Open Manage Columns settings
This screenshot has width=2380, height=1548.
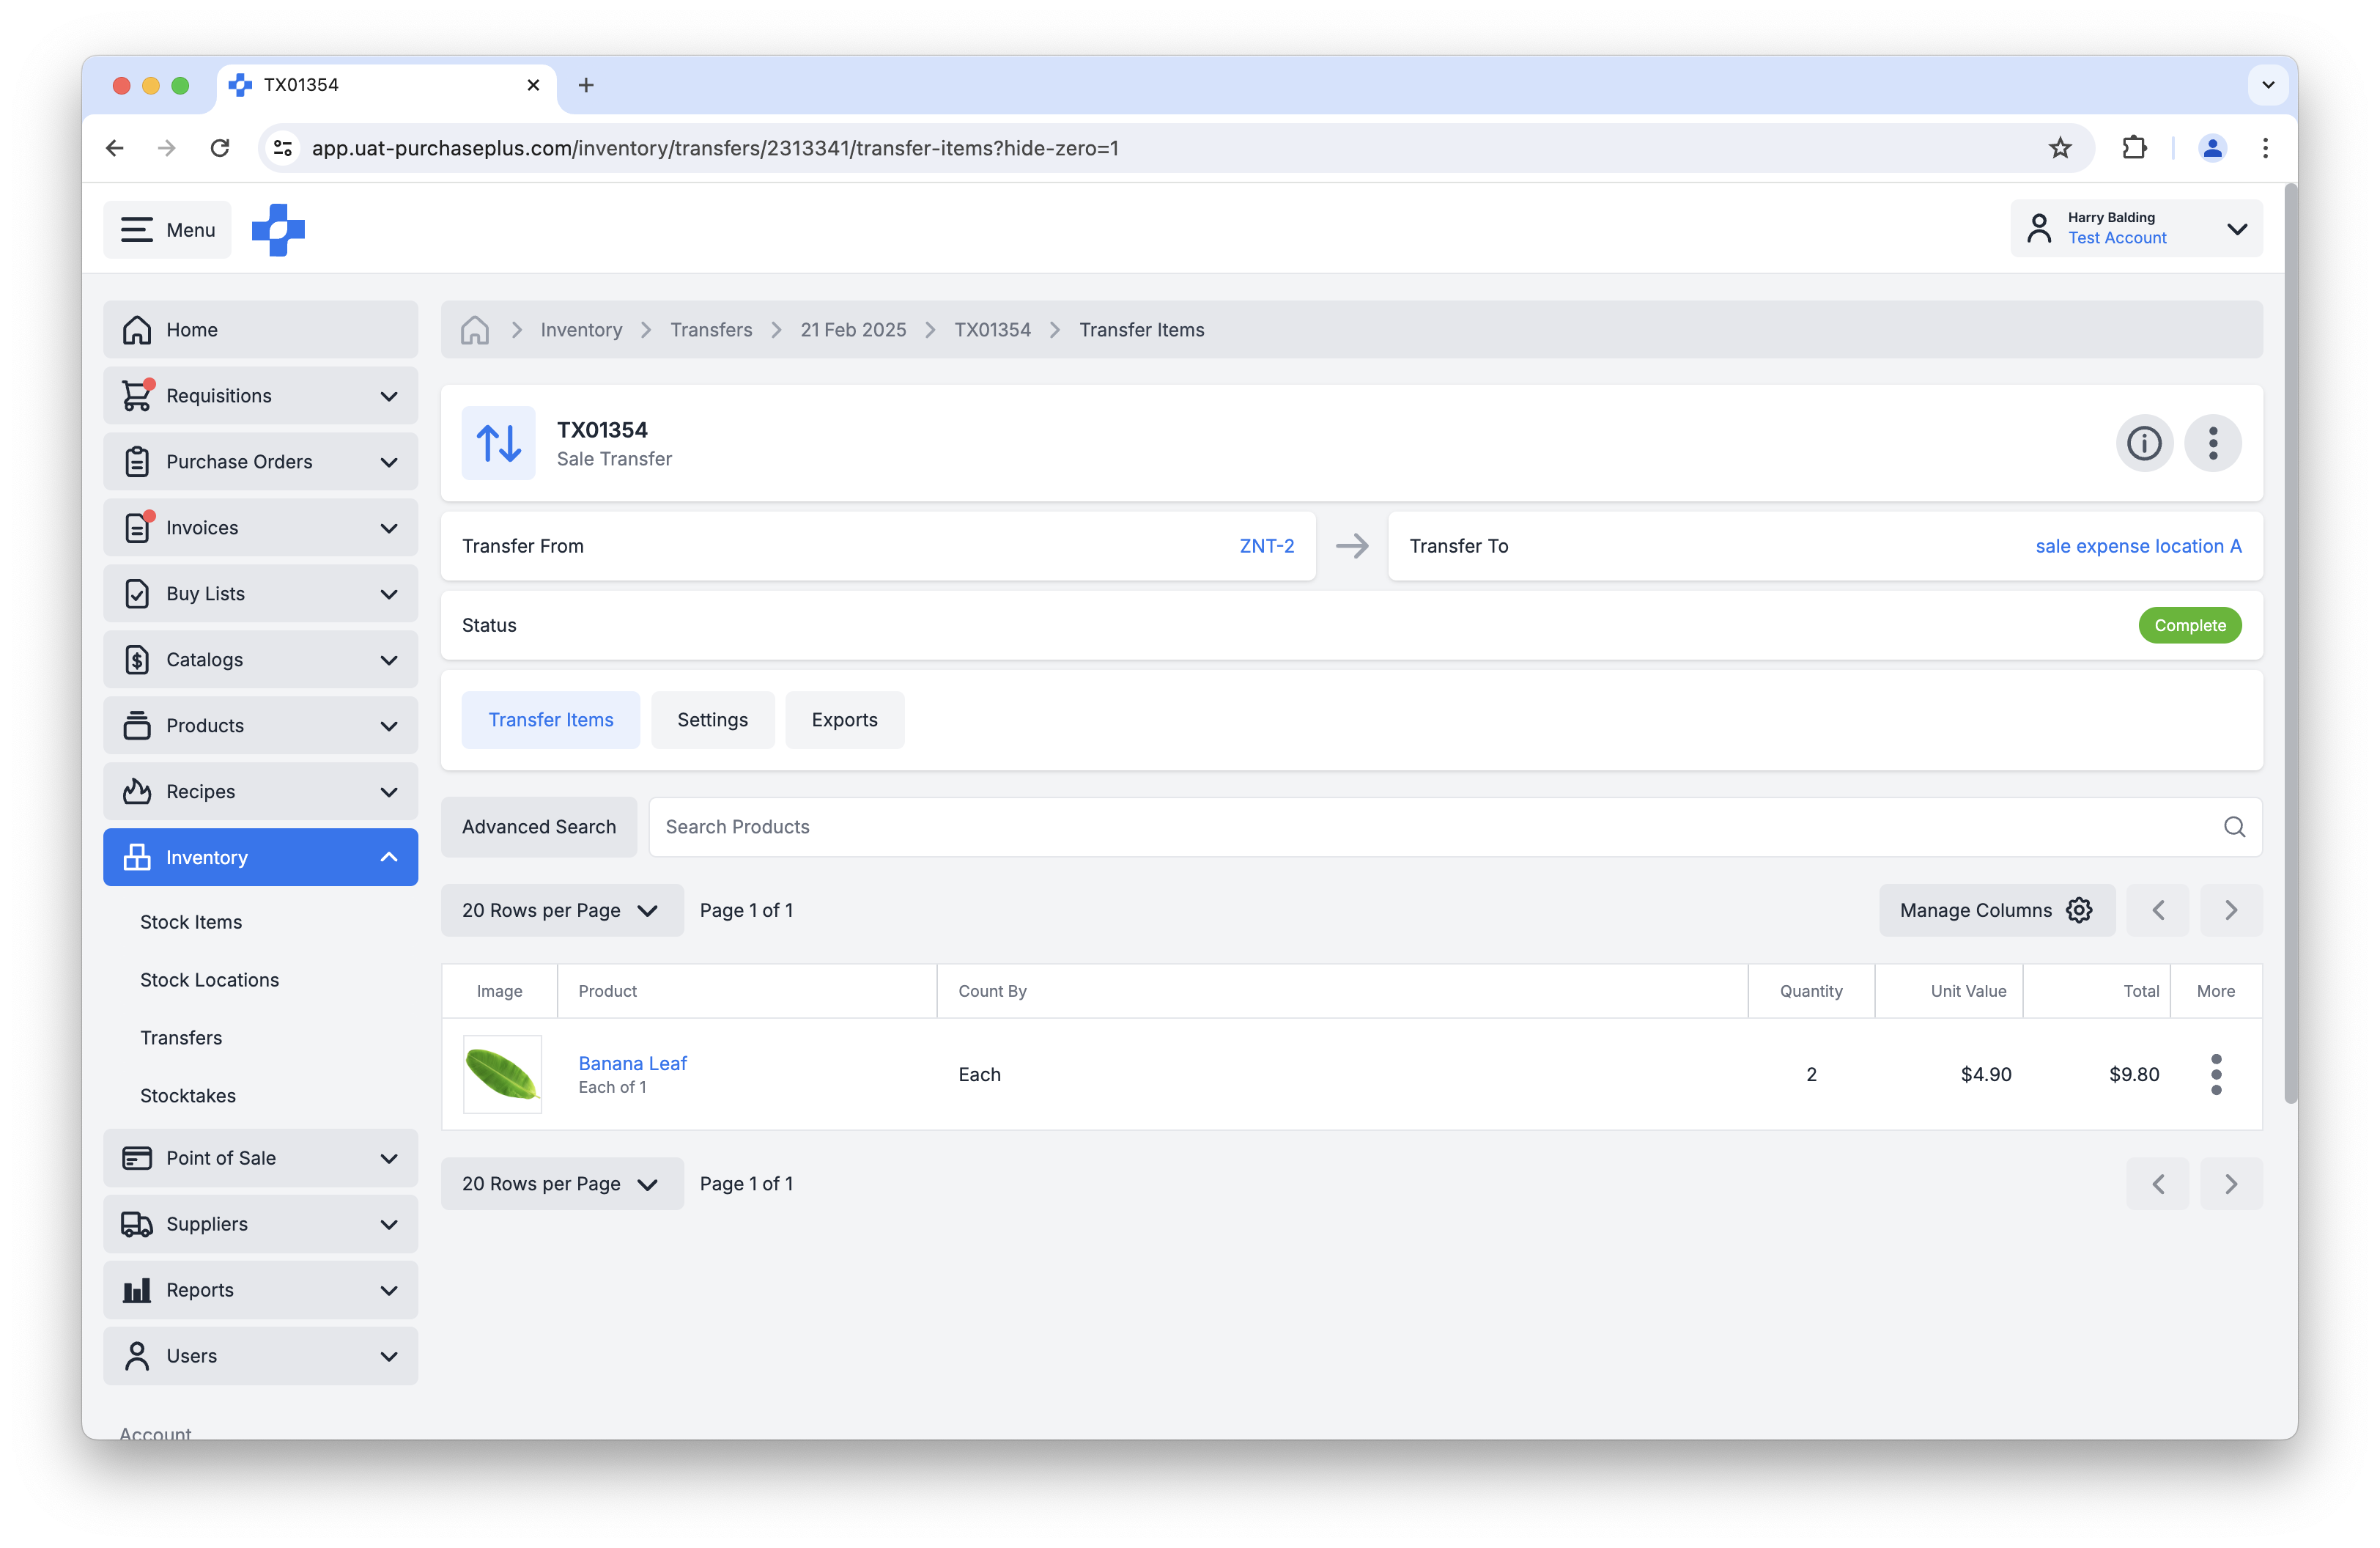coord(1996,910)
